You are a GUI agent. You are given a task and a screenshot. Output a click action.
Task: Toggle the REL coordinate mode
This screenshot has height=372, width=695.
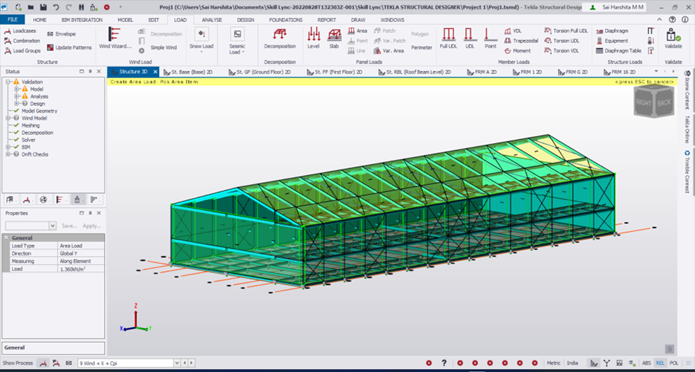click(x=660, y=363)
